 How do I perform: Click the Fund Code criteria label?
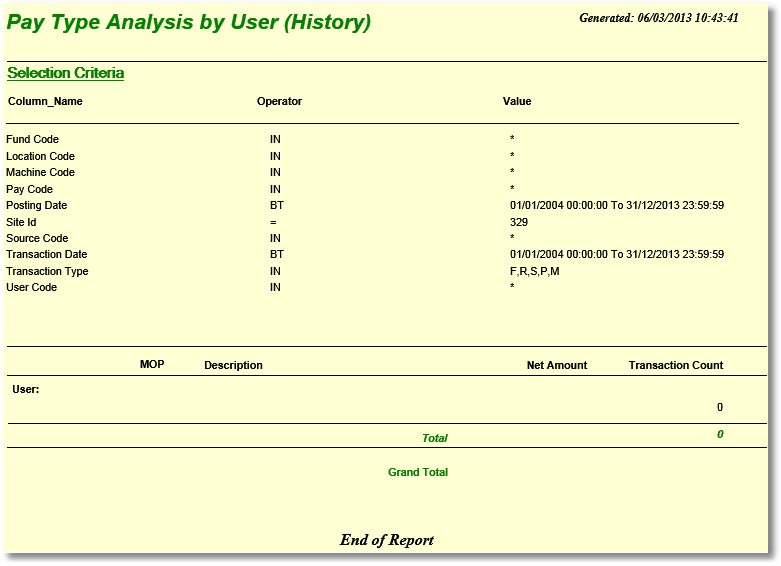(32, 139)
